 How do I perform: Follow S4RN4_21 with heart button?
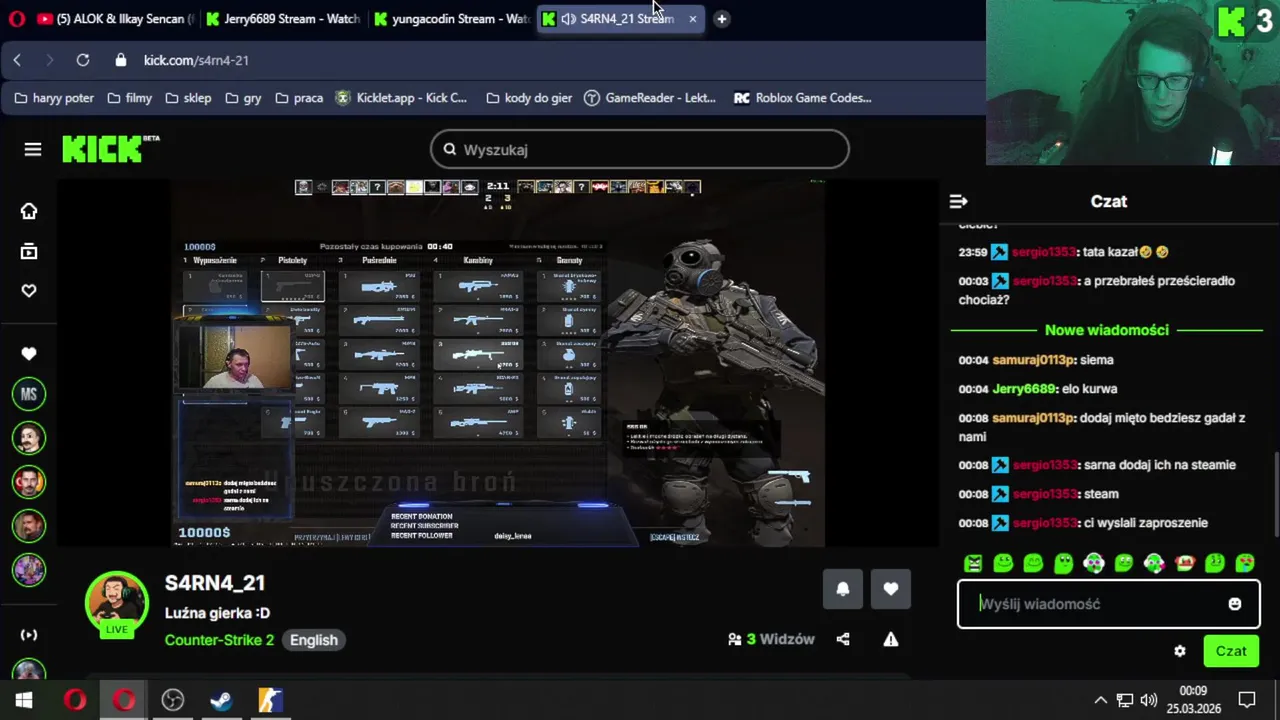[891, 589]
